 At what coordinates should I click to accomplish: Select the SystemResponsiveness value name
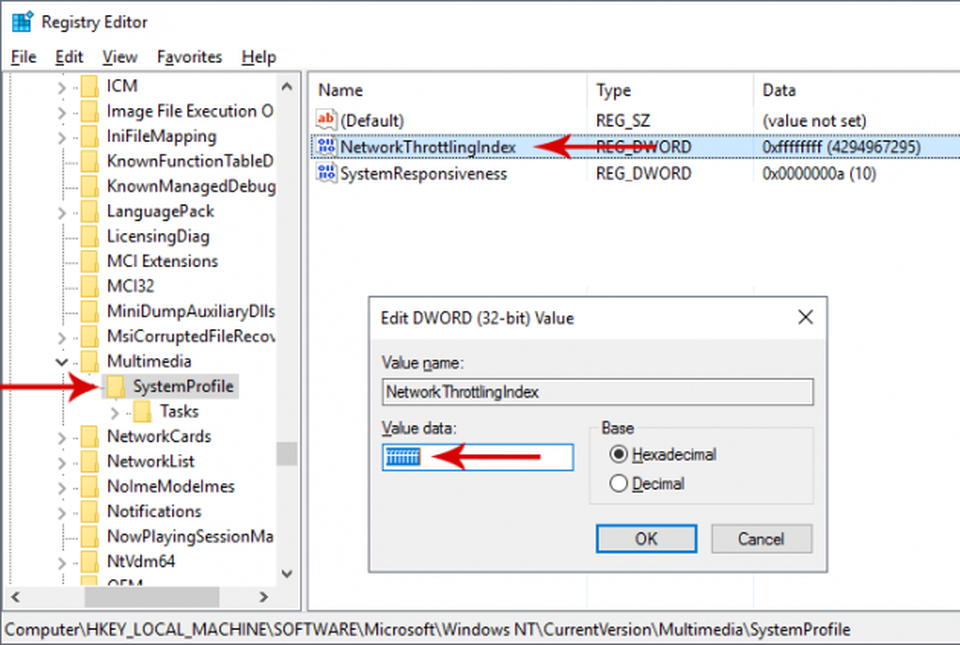point(424,174)
